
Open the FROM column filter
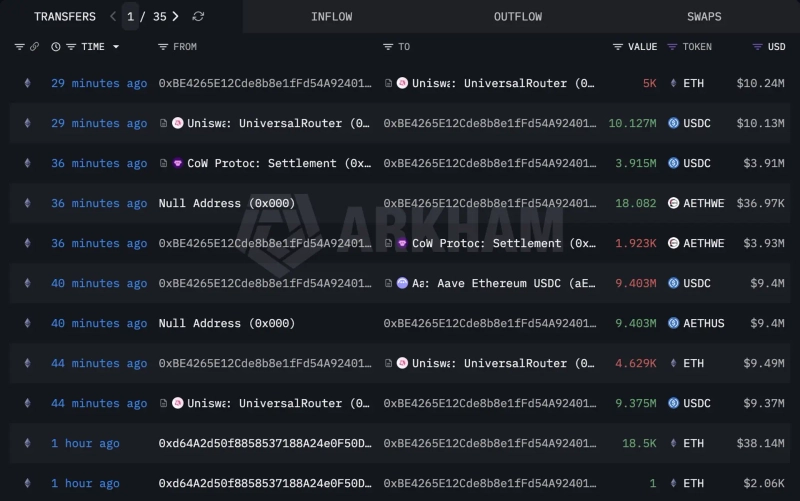click(163, 47)
